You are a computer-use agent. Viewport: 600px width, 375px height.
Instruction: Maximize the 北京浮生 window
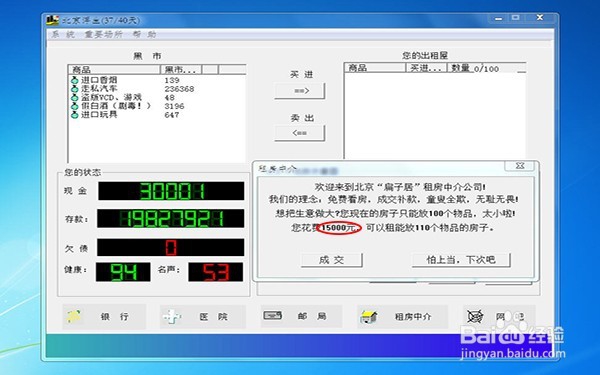coord(516,18)
